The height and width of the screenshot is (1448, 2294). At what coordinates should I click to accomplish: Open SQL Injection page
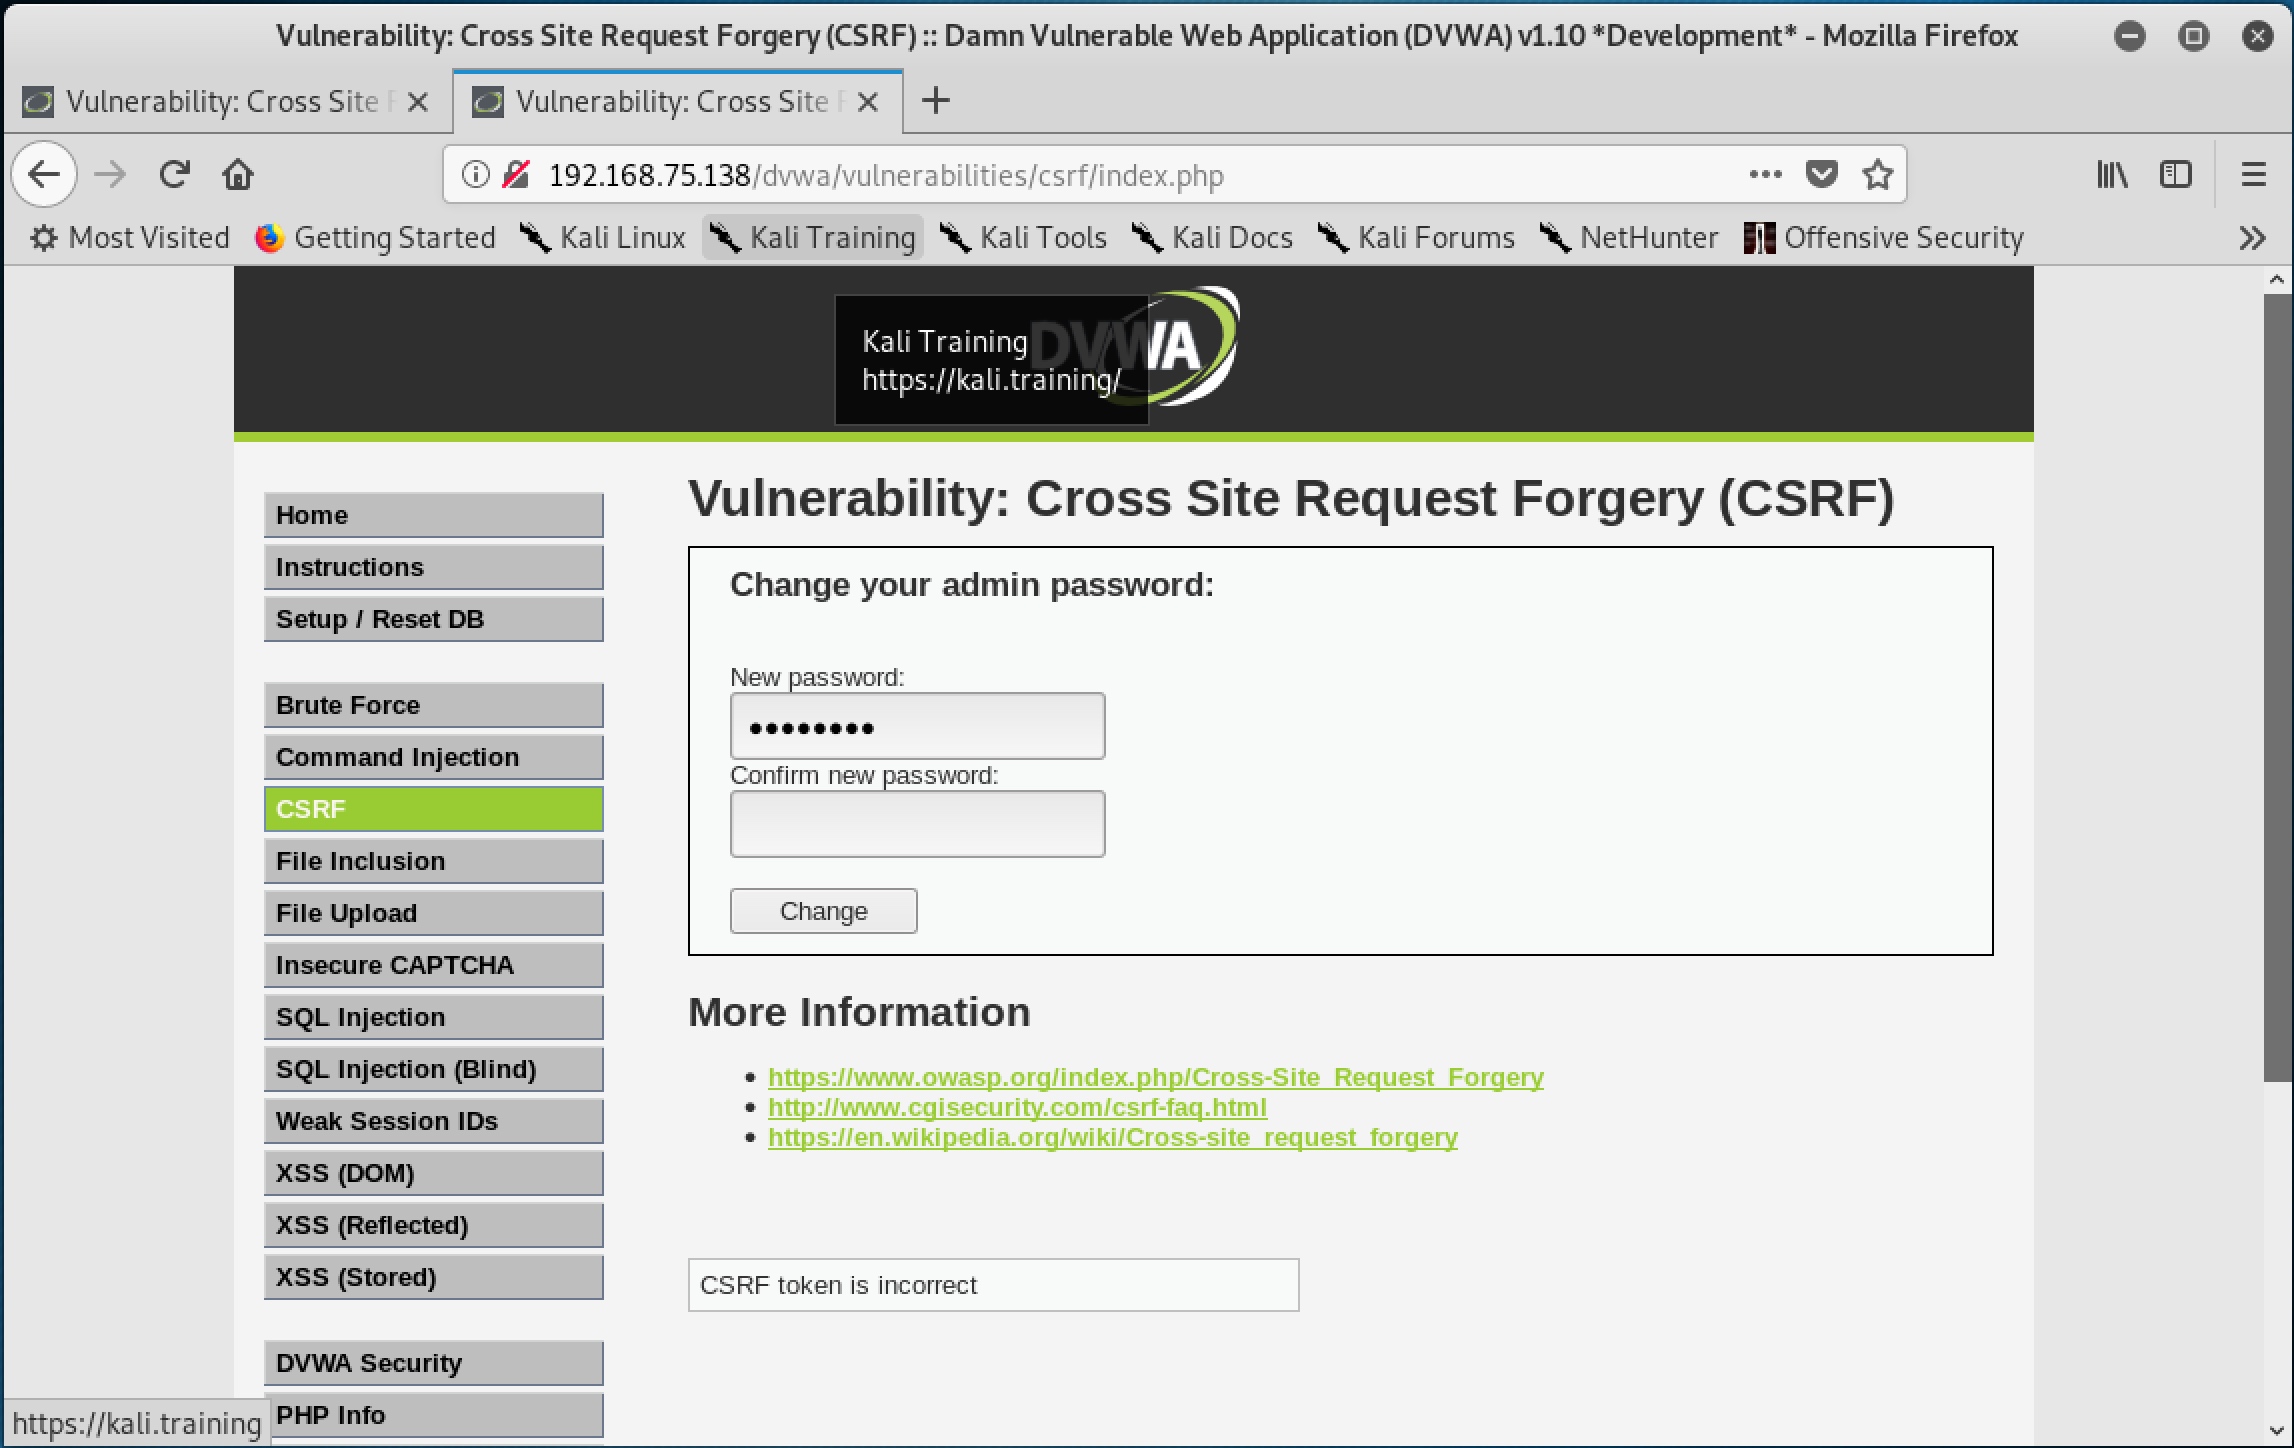point(434,1017)
